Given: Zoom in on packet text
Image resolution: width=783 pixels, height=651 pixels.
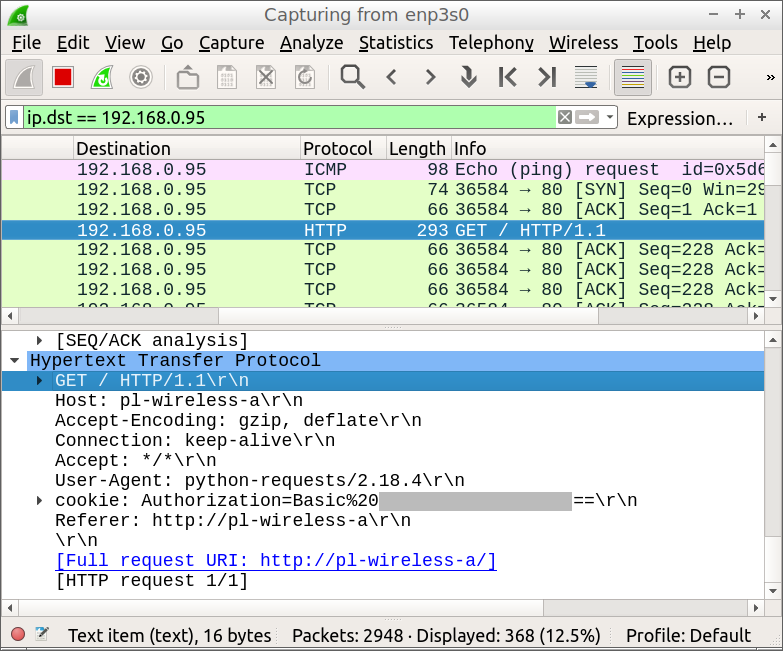Looking at the screenshot, I should (680, 77).
